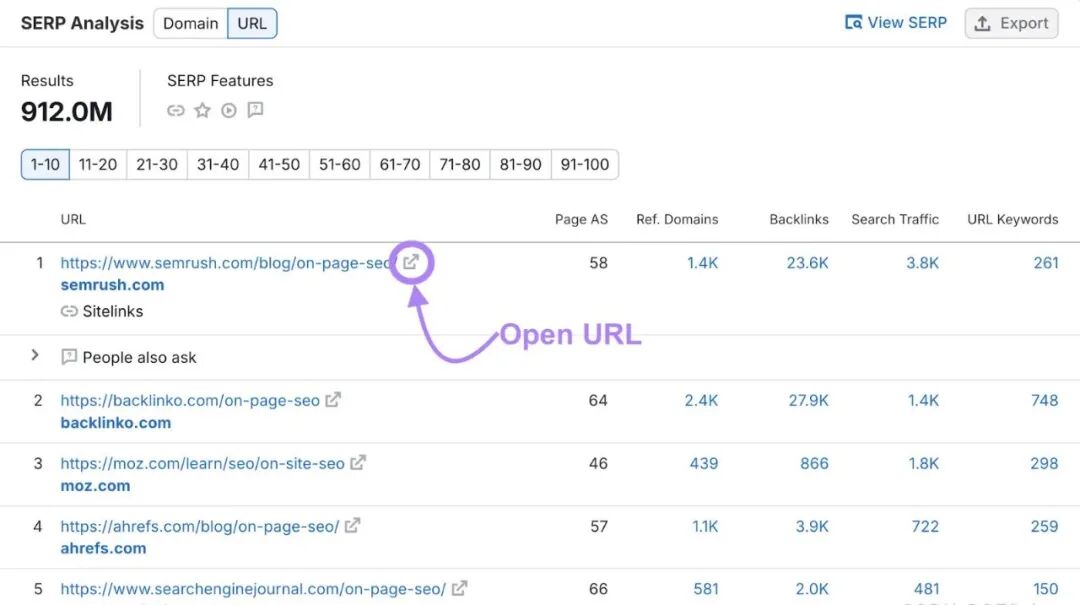This screenshot has height=605, width=1080.
Task: Click searchenginejournal Ref. Domains value 581
Action: pyautogui.click(x=706, y=589)
